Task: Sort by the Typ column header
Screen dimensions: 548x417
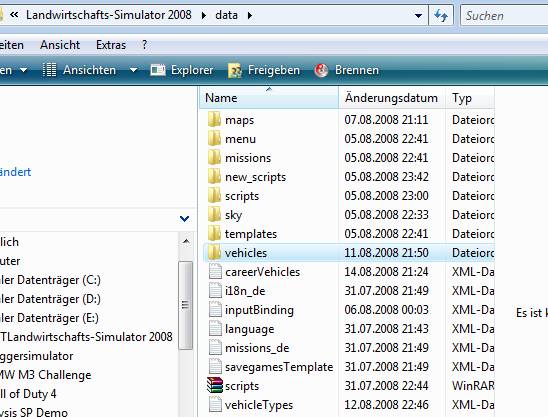Action: coord(470,98)
